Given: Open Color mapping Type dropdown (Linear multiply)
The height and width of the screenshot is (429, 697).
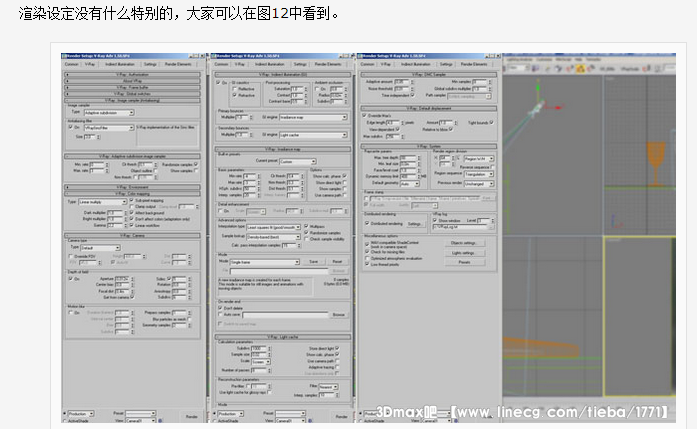Looking at the screenshot, I should pyautogui.click(x=103, y=202).
